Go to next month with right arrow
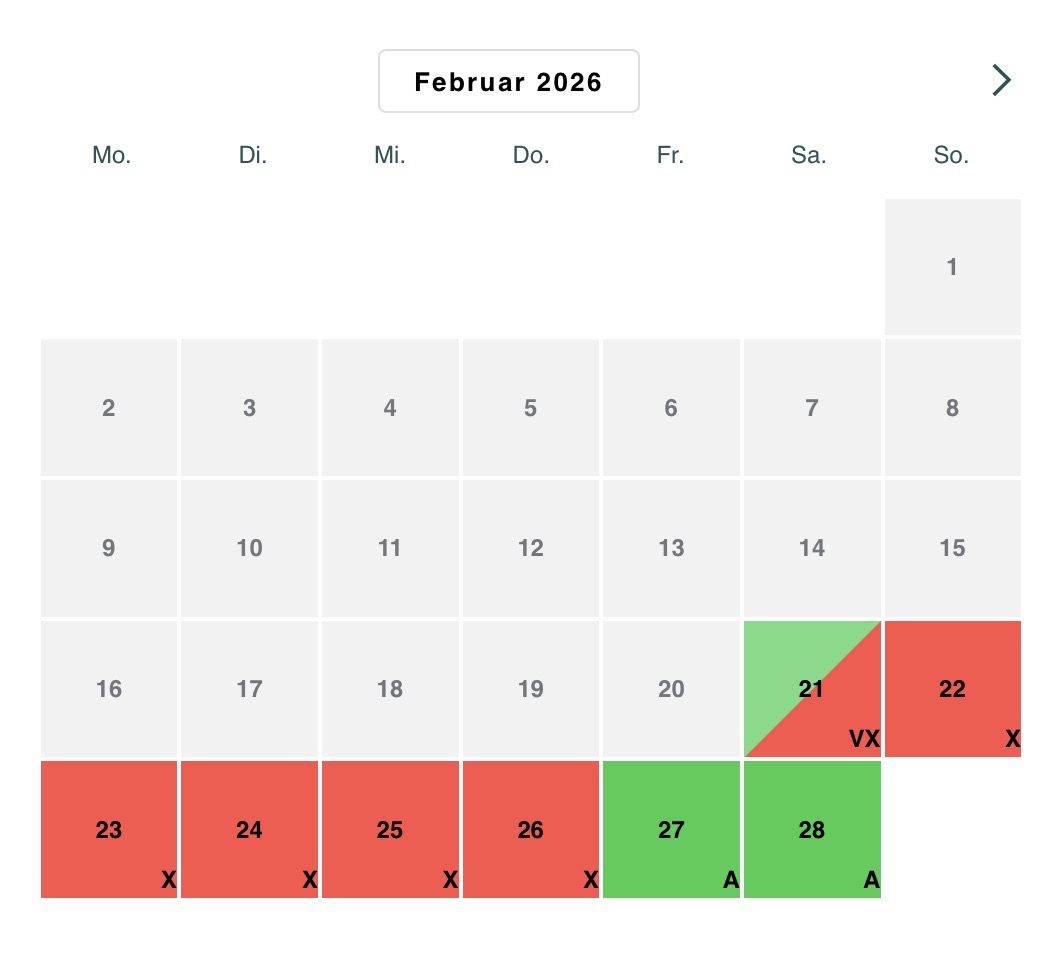The height and width of the screenshot is (954, 1057). pos(1001,80)
